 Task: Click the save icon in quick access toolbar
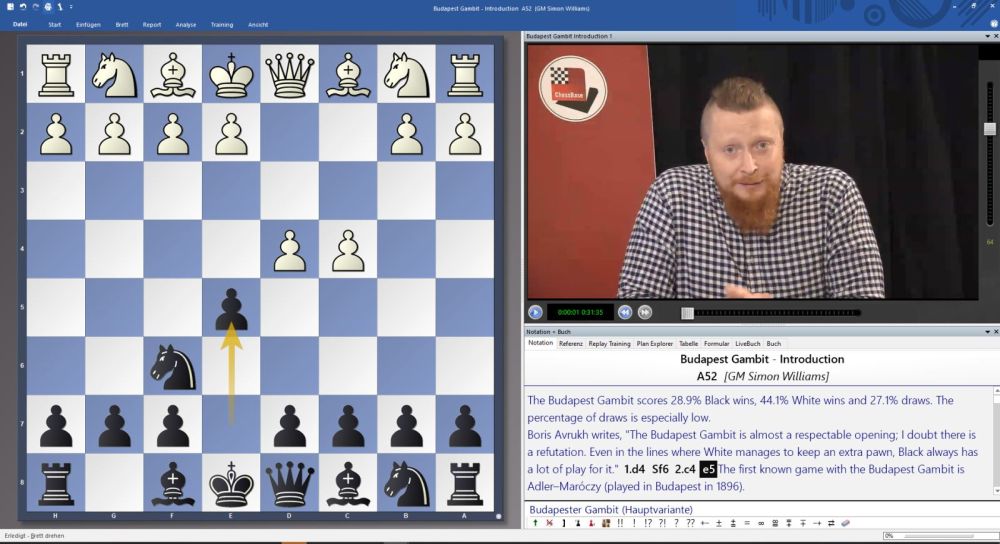10,6
